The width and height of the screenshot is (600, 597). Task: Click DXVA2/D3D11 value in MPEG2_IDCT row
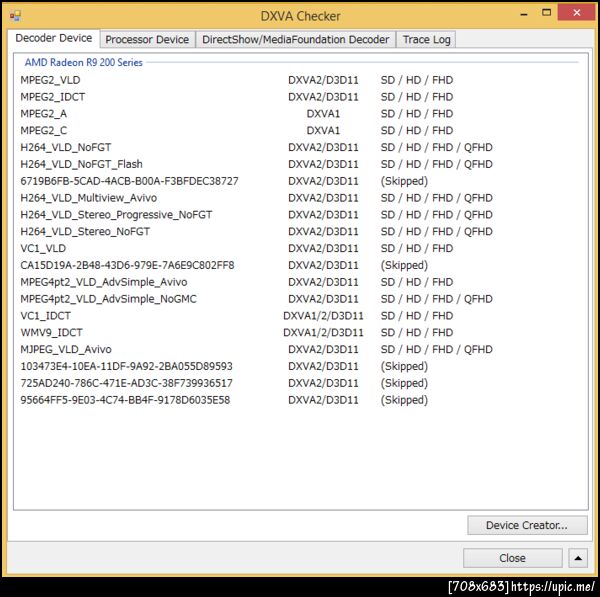tap(323, 97)
